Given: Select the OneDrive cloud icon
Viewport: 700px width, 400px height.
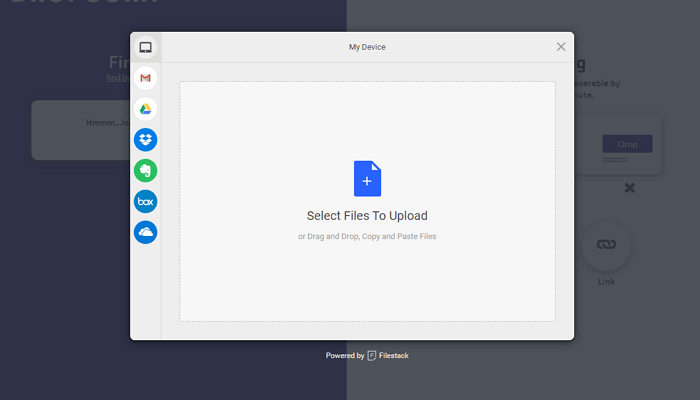Looking at the screenshot, I should [146, 232].
